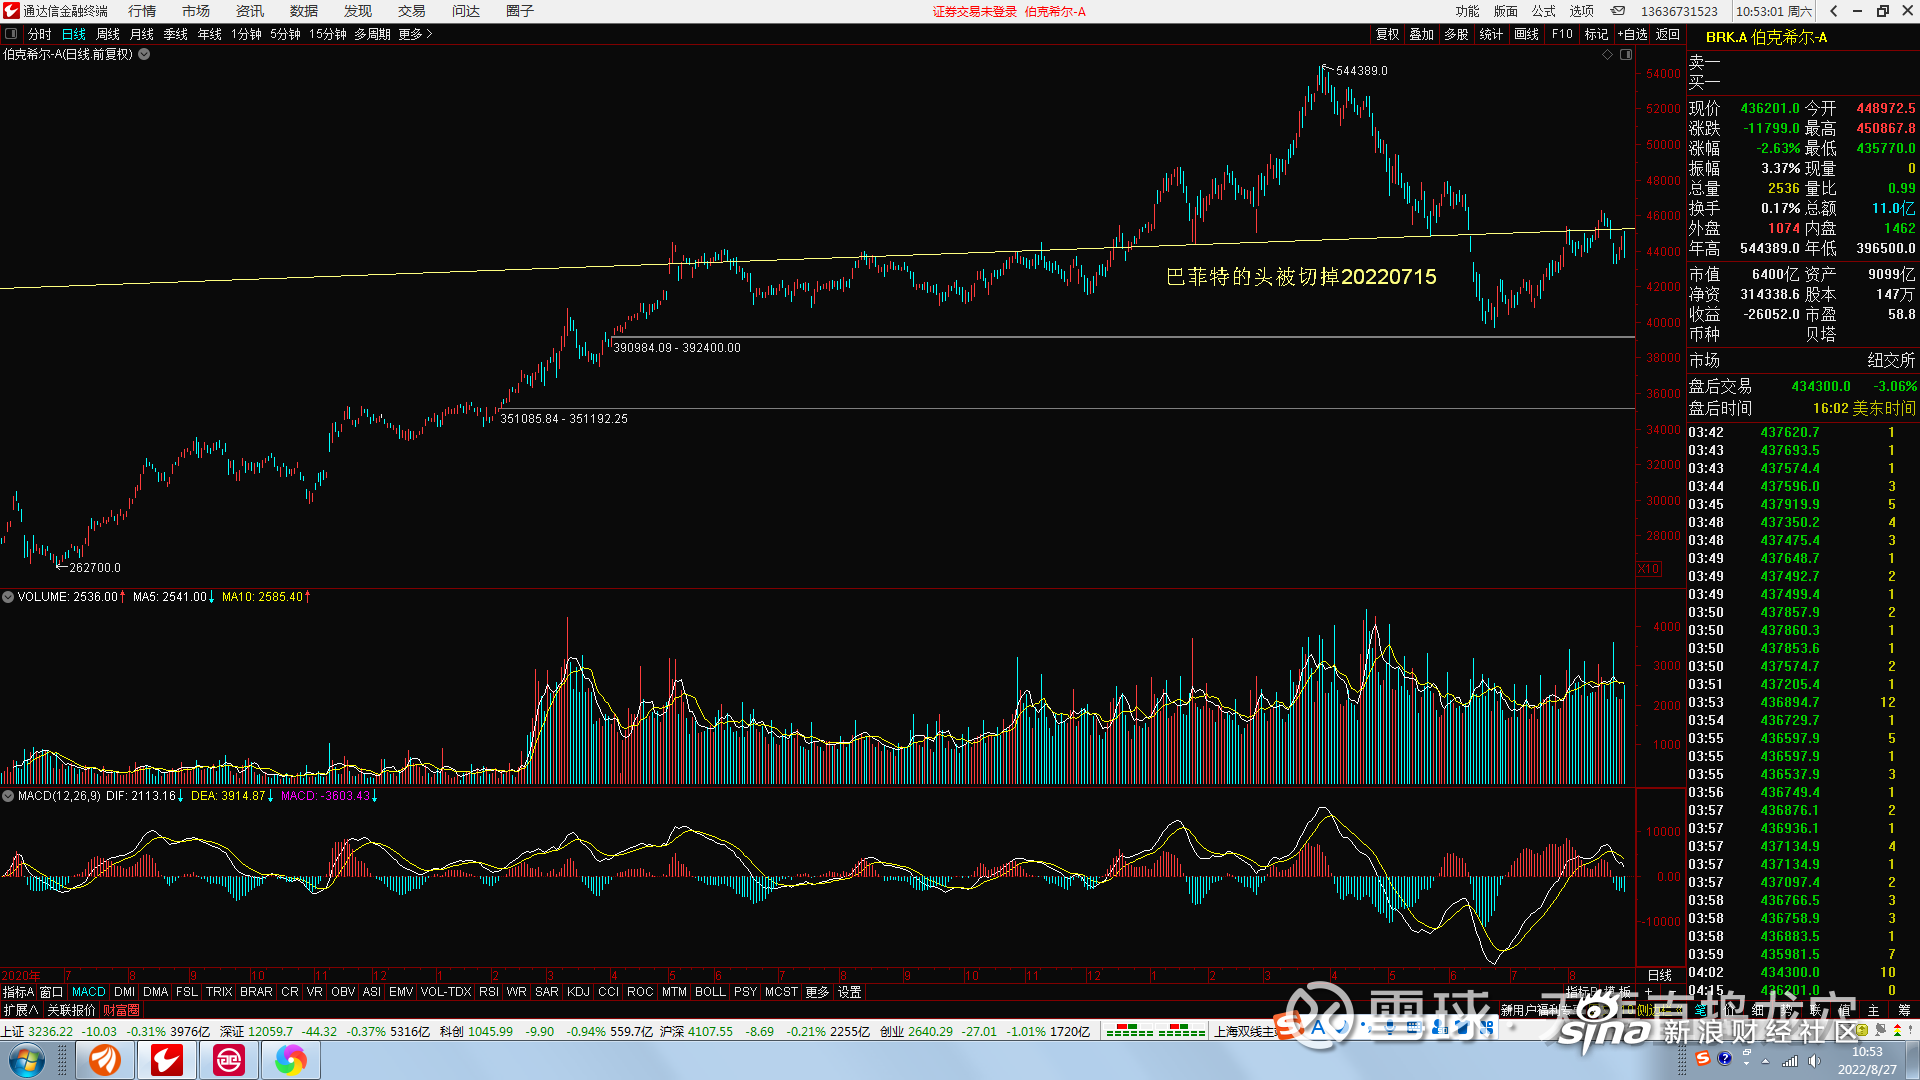1920x1080 pixels.
Task: Open the 叠加 overlay option
Action: pos(1422,34)
